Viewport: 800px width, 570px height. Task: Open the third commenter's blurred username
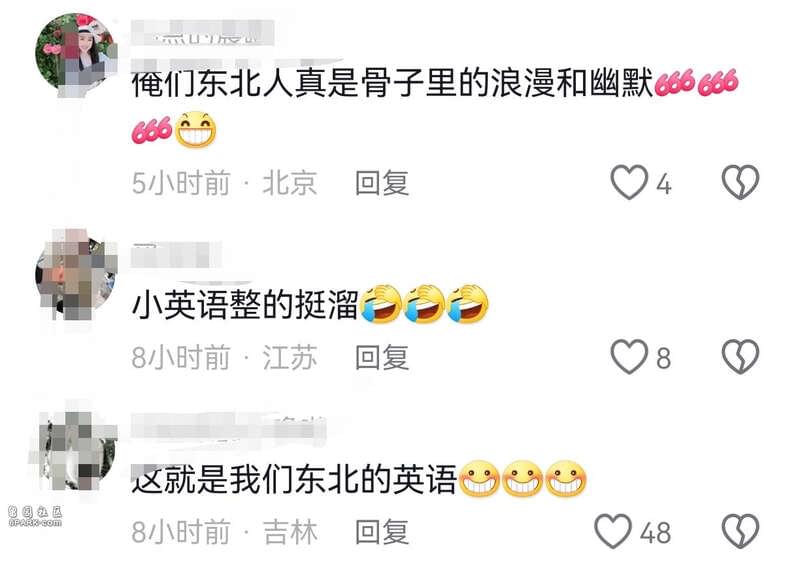tap(228, 426)
